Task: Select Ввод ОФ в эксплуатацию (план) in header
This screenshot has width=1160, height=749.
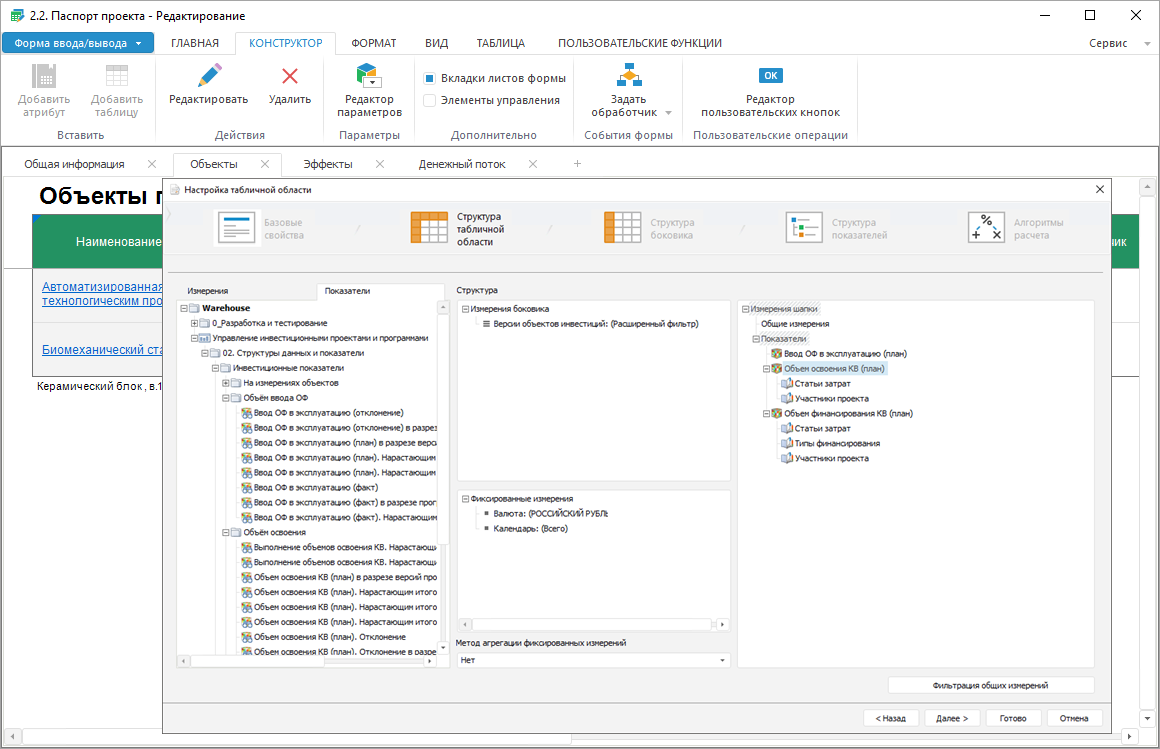Action: 845,354
